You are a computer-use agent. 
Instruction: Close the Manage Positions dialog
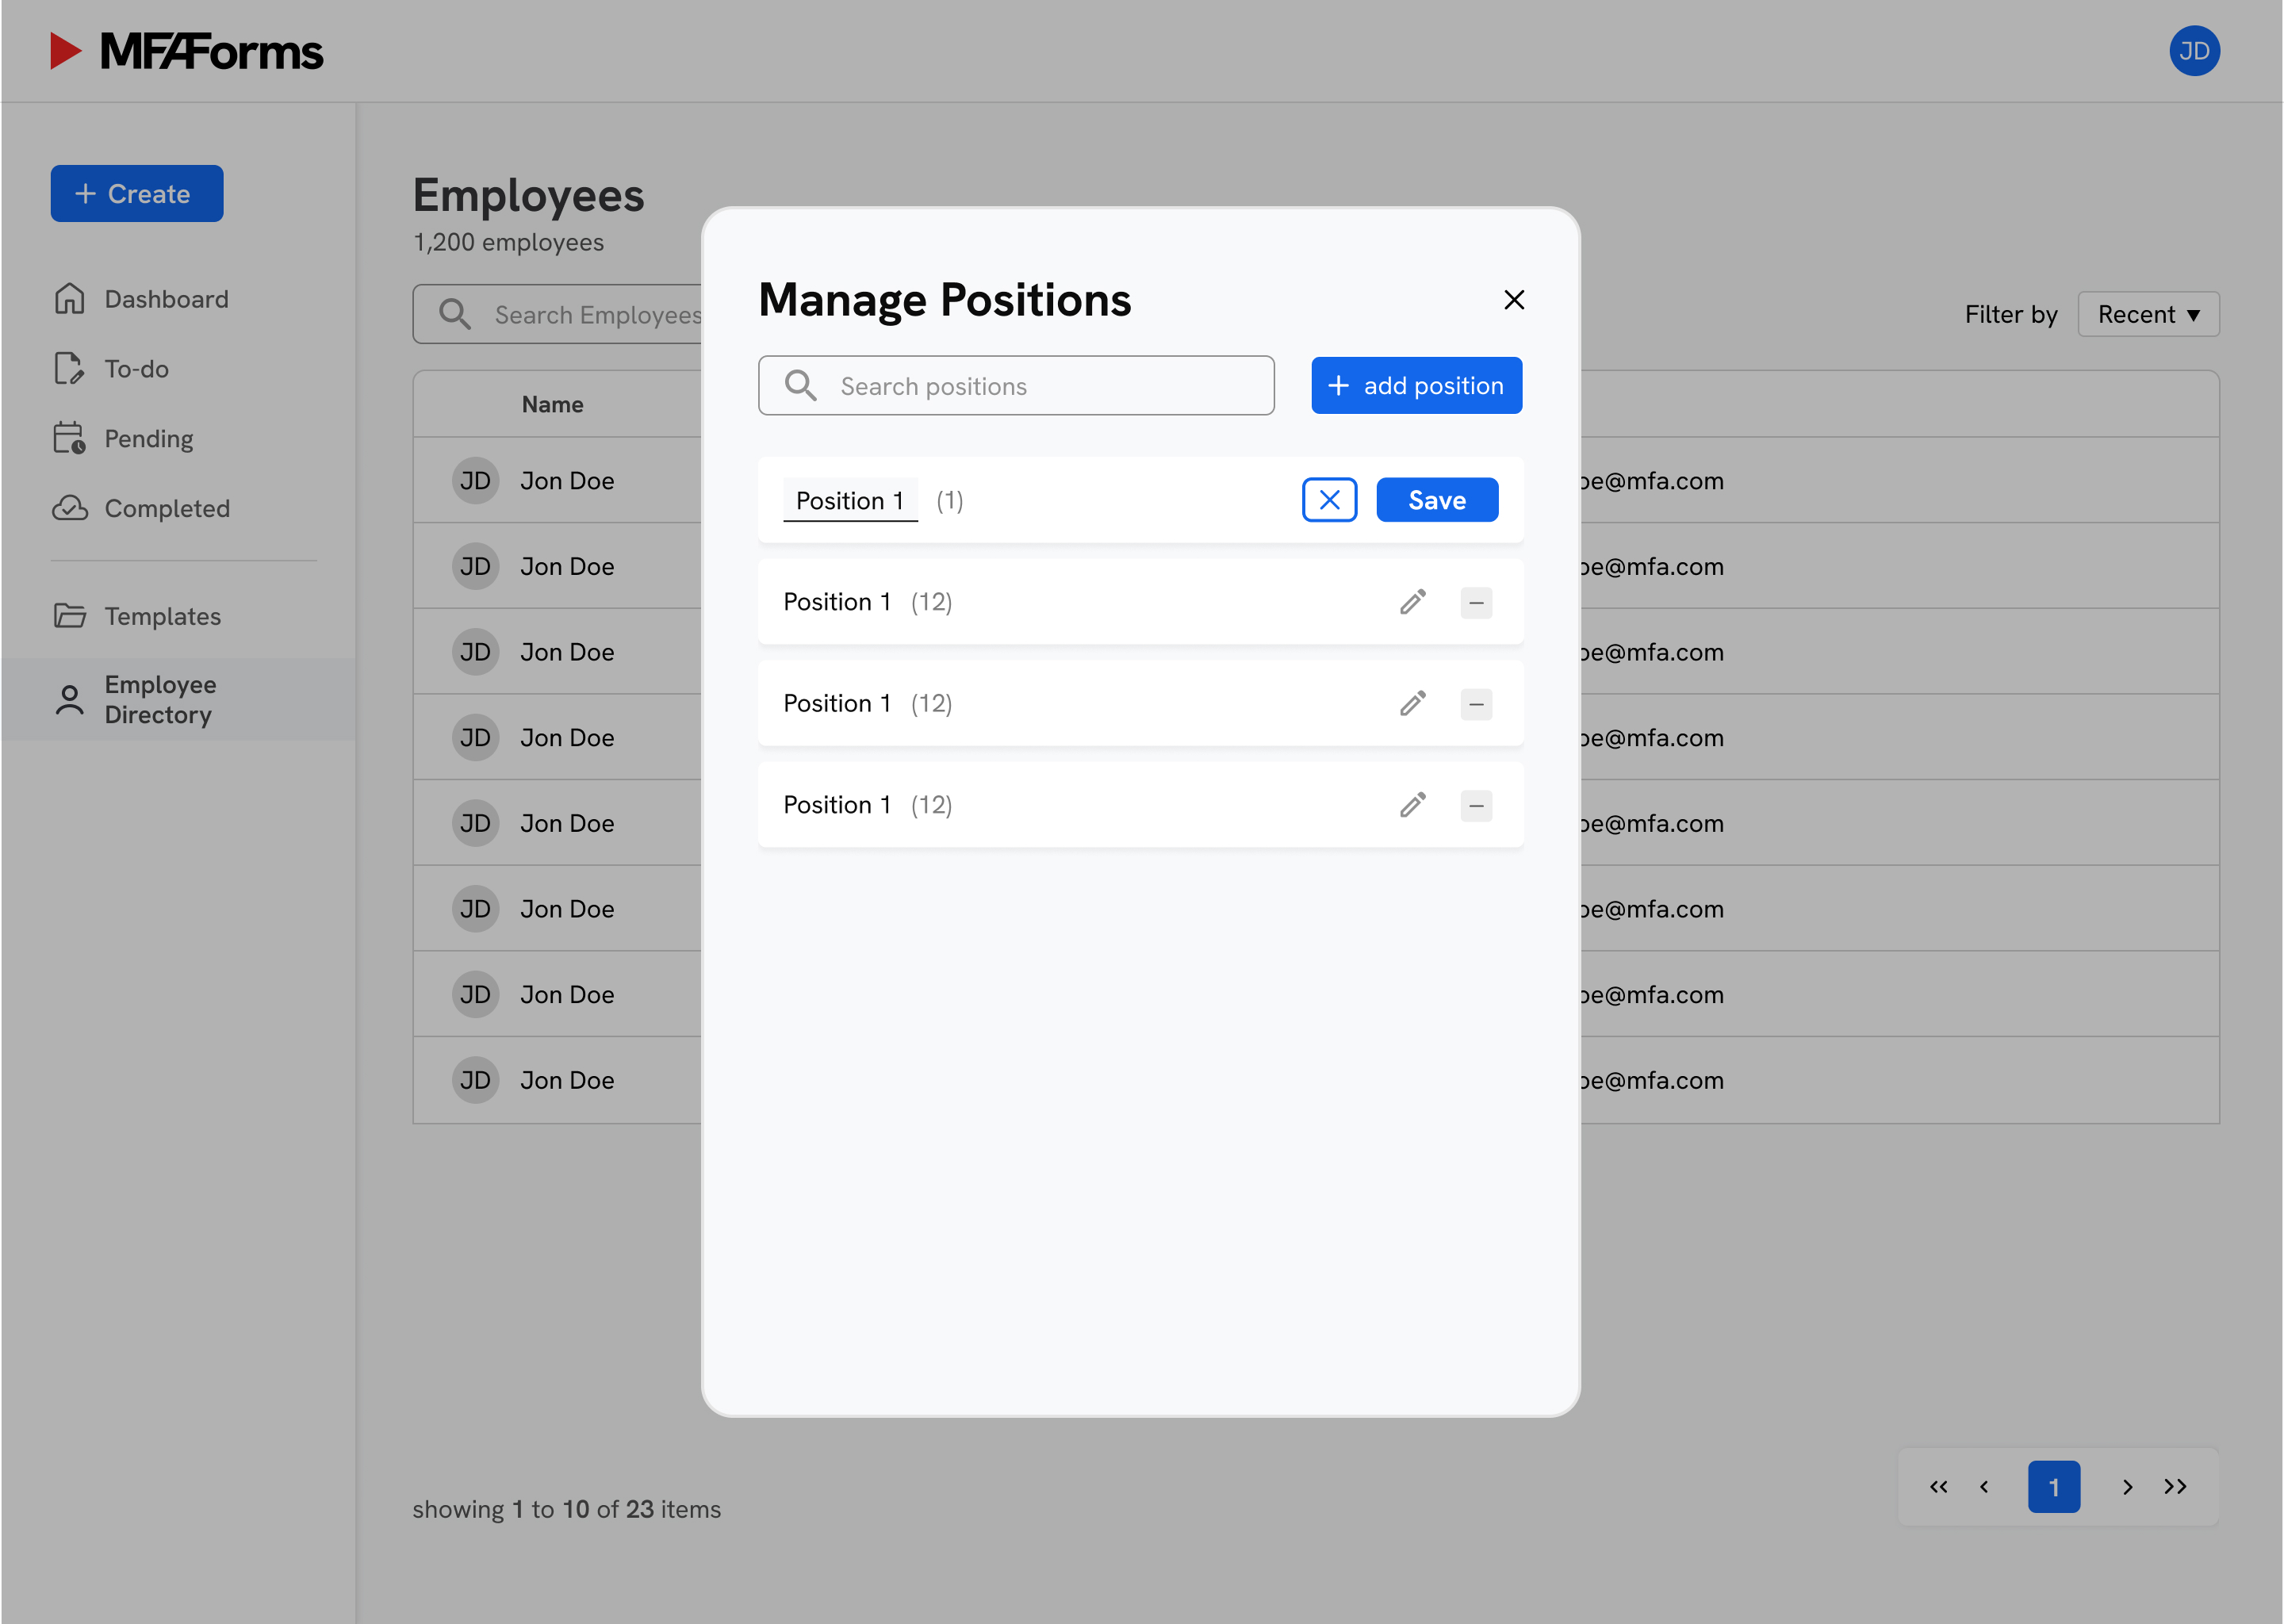point(1513,300)
